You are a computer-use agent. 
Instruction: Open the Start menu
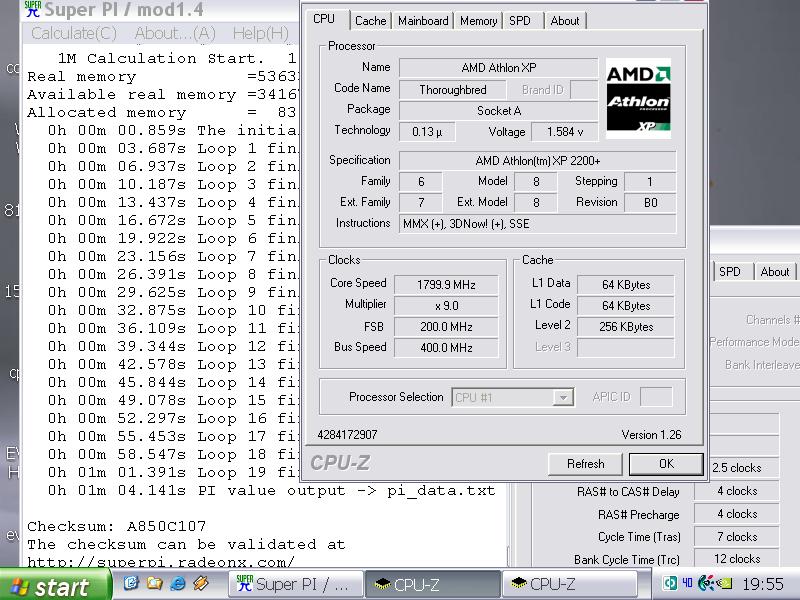point(56,585)
